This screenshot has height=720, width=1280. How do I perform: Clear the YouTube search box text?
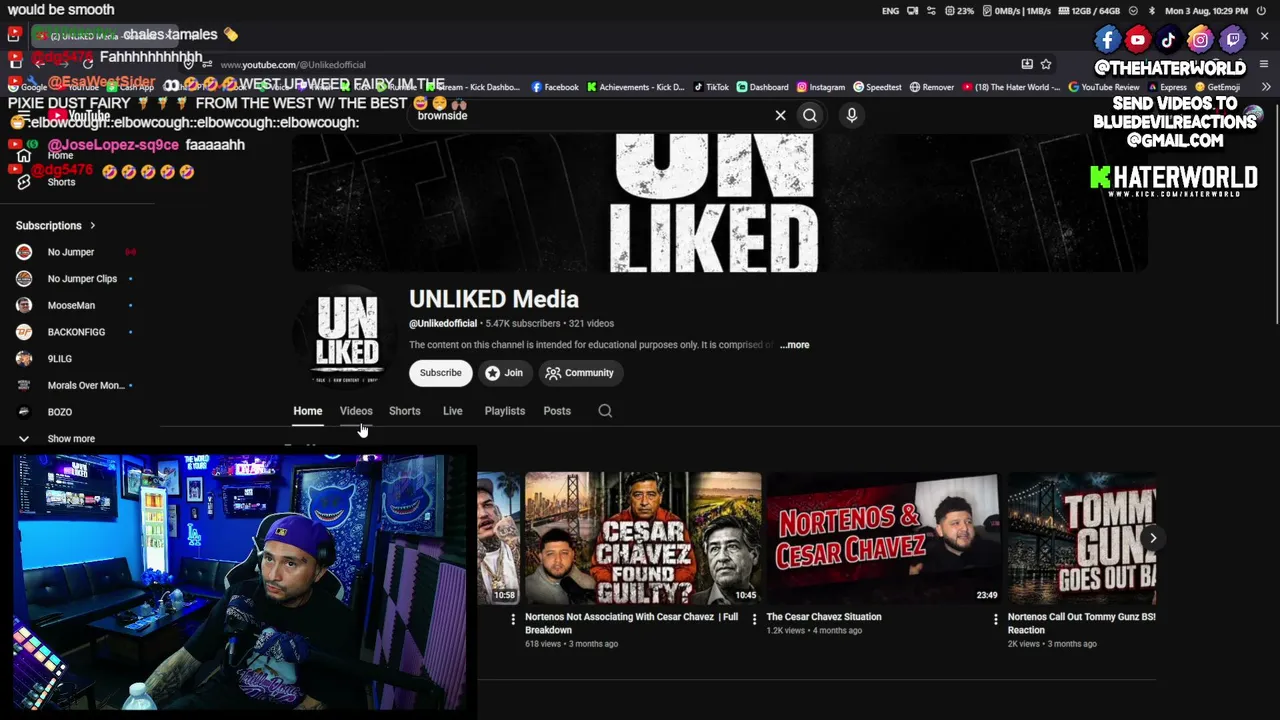(x=780, y=115)
